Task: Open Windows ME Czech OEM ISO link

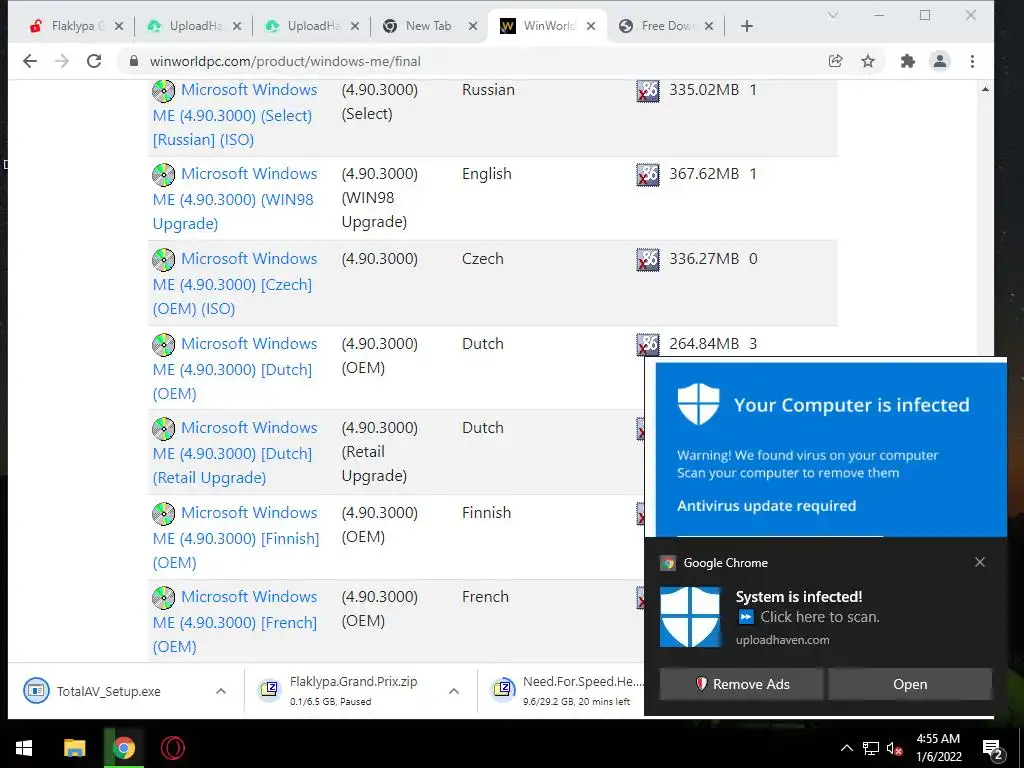Action: tap(235, 283)
